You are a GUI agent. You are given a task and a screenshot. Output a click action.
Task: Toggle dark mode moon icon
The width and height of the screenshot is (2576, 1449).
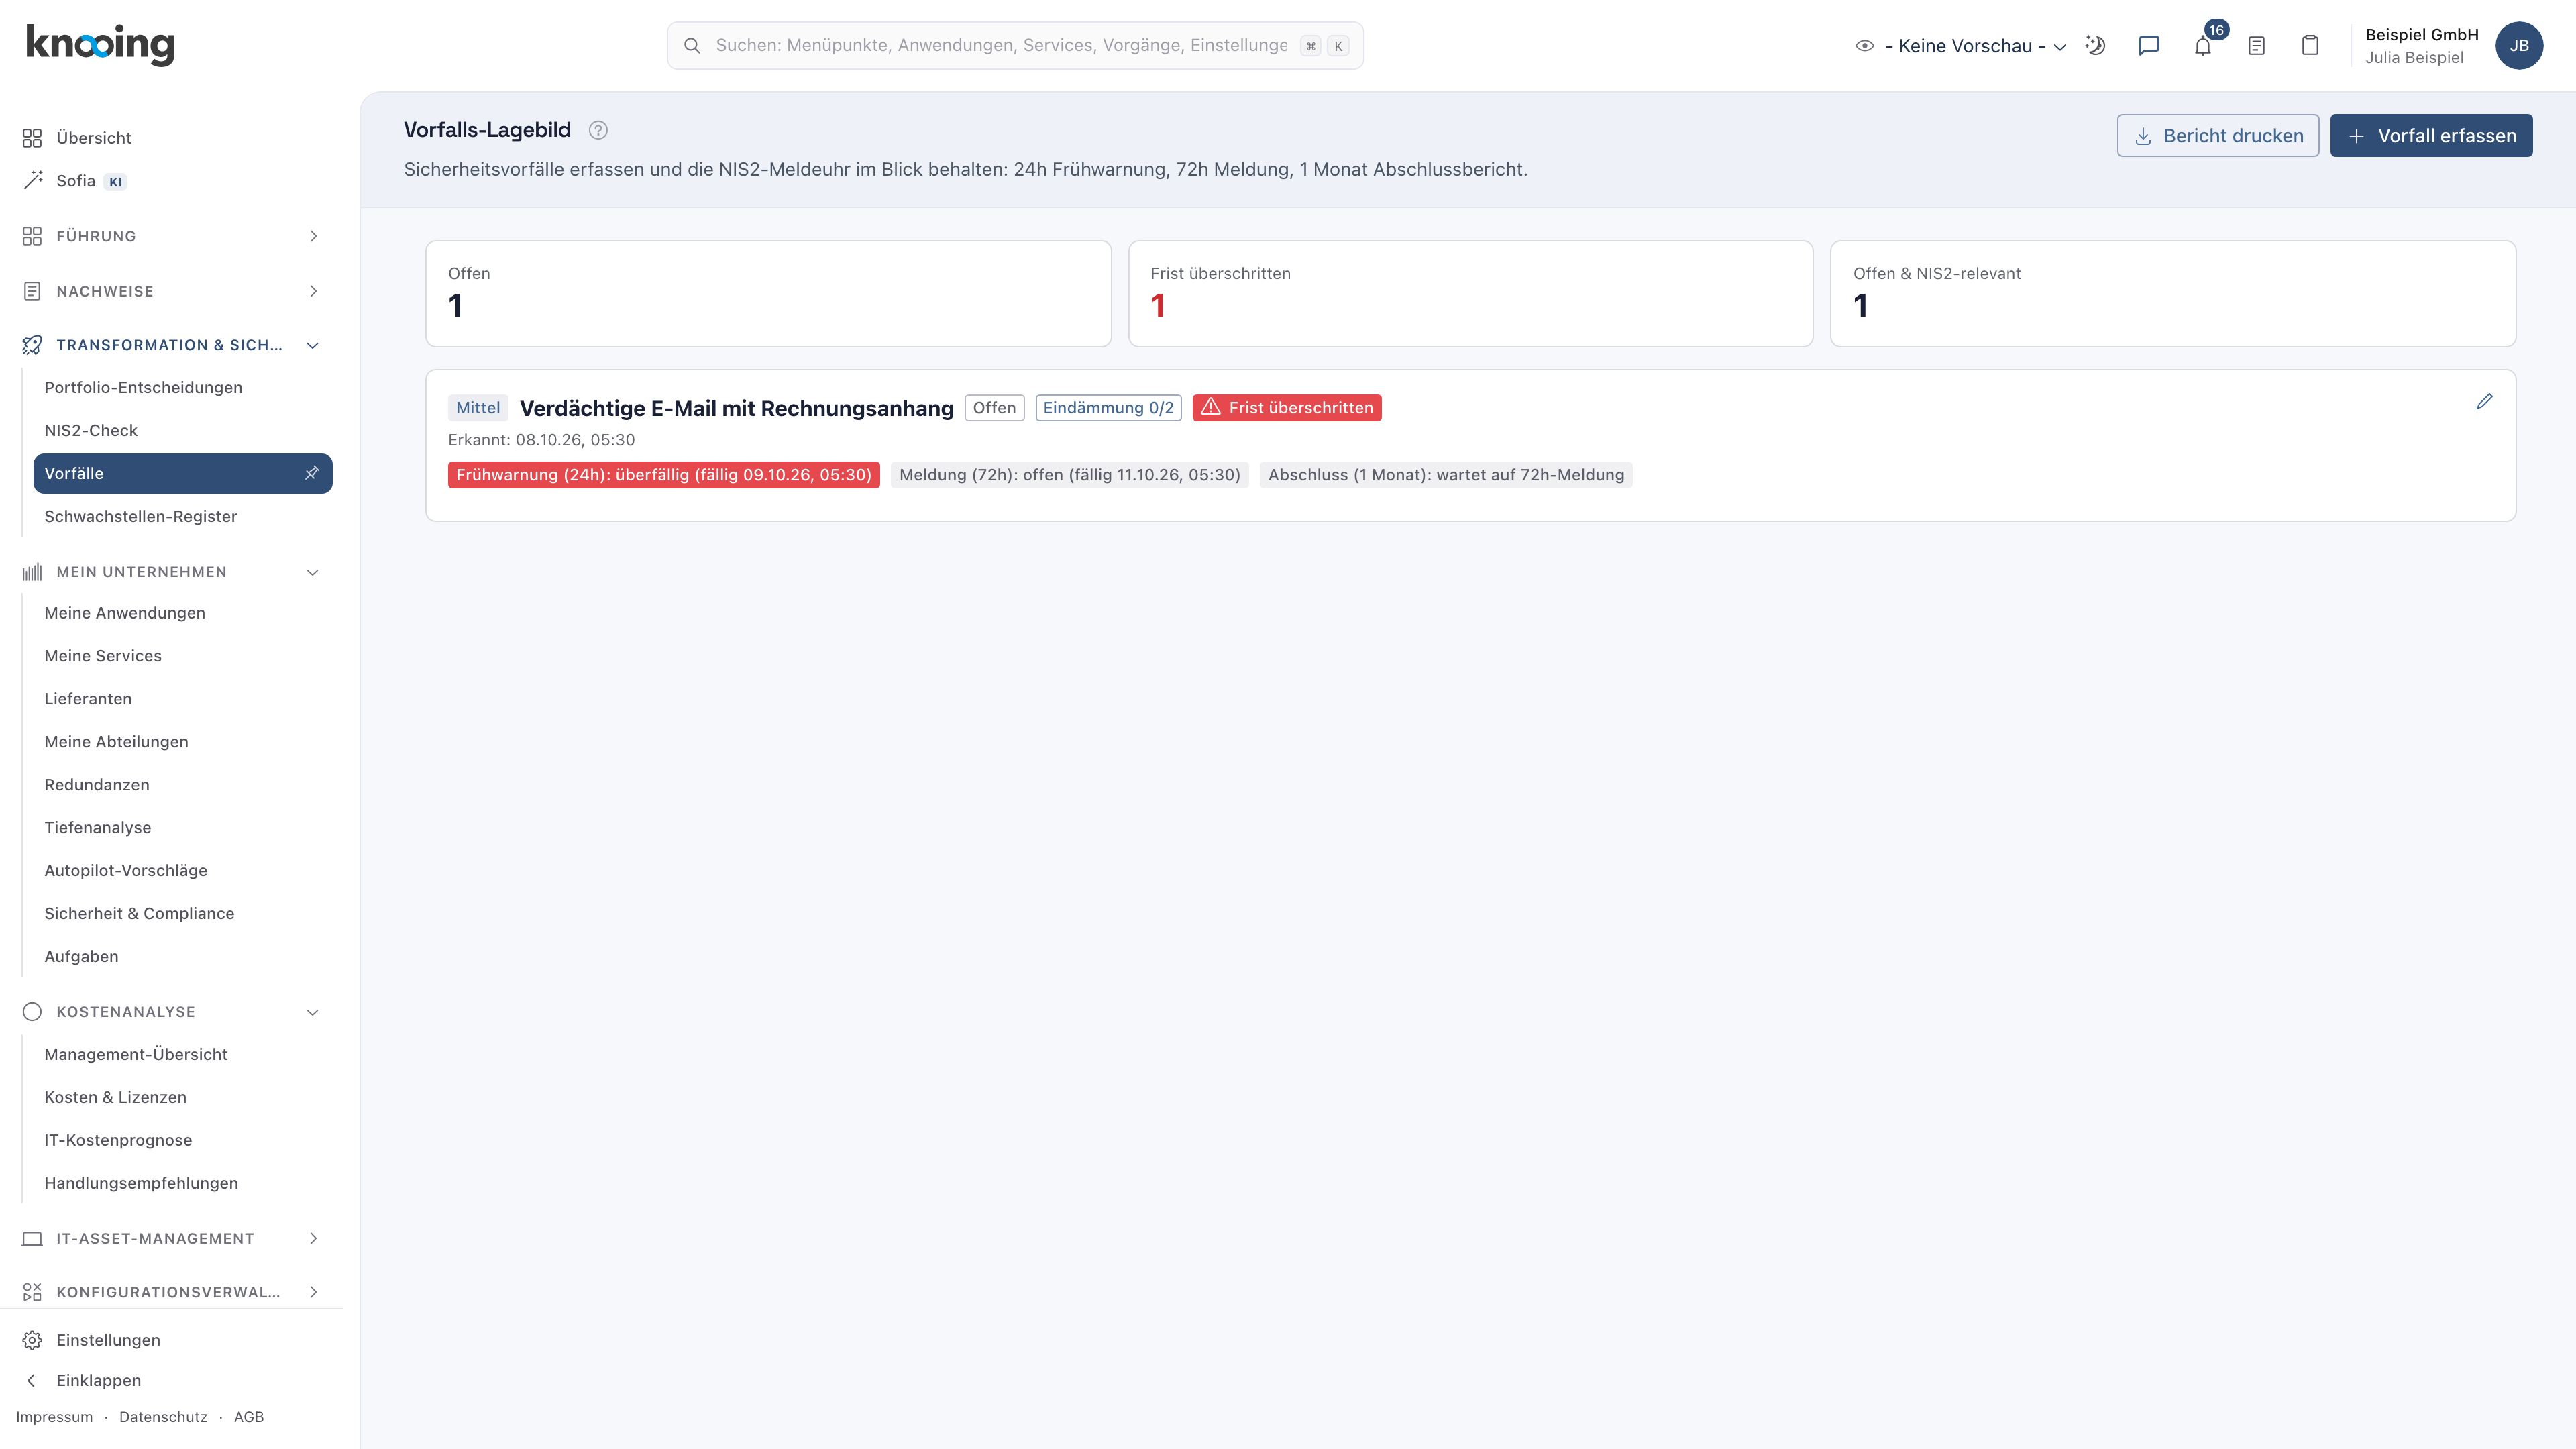click(2095, 45)
